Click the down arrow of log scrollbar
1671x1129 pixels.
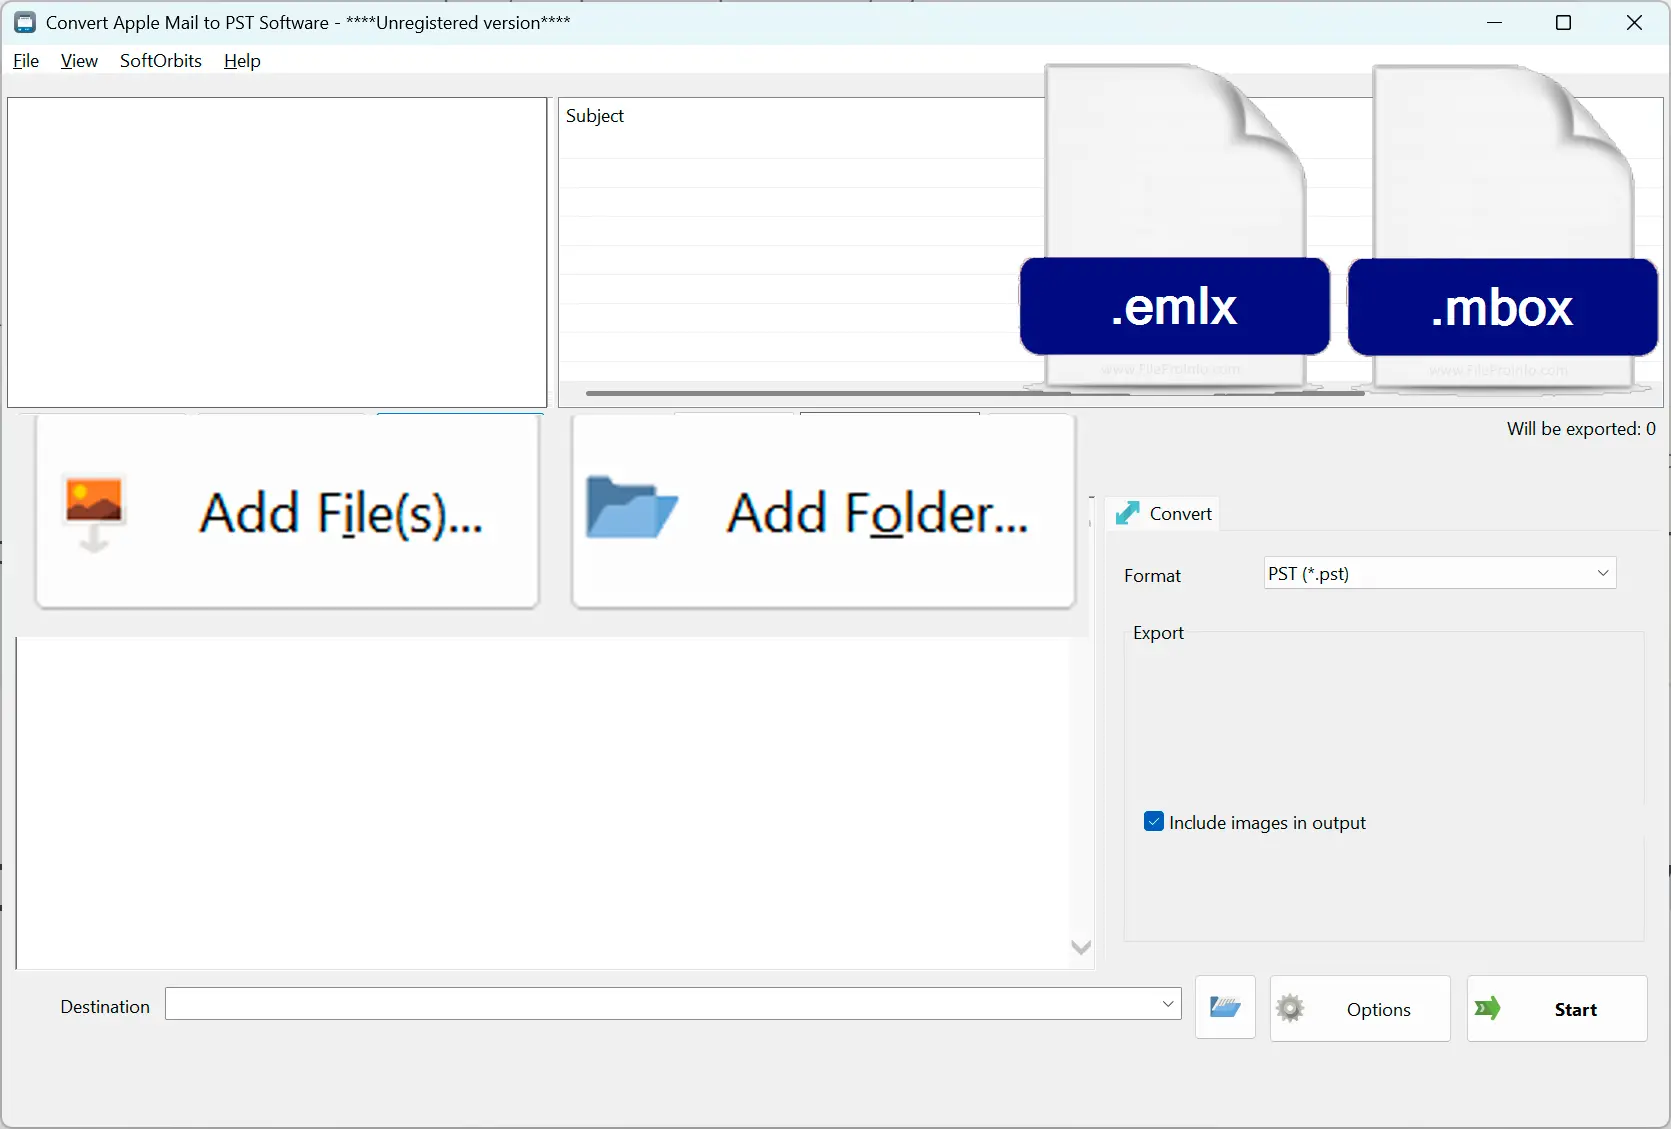(1081, 948)
